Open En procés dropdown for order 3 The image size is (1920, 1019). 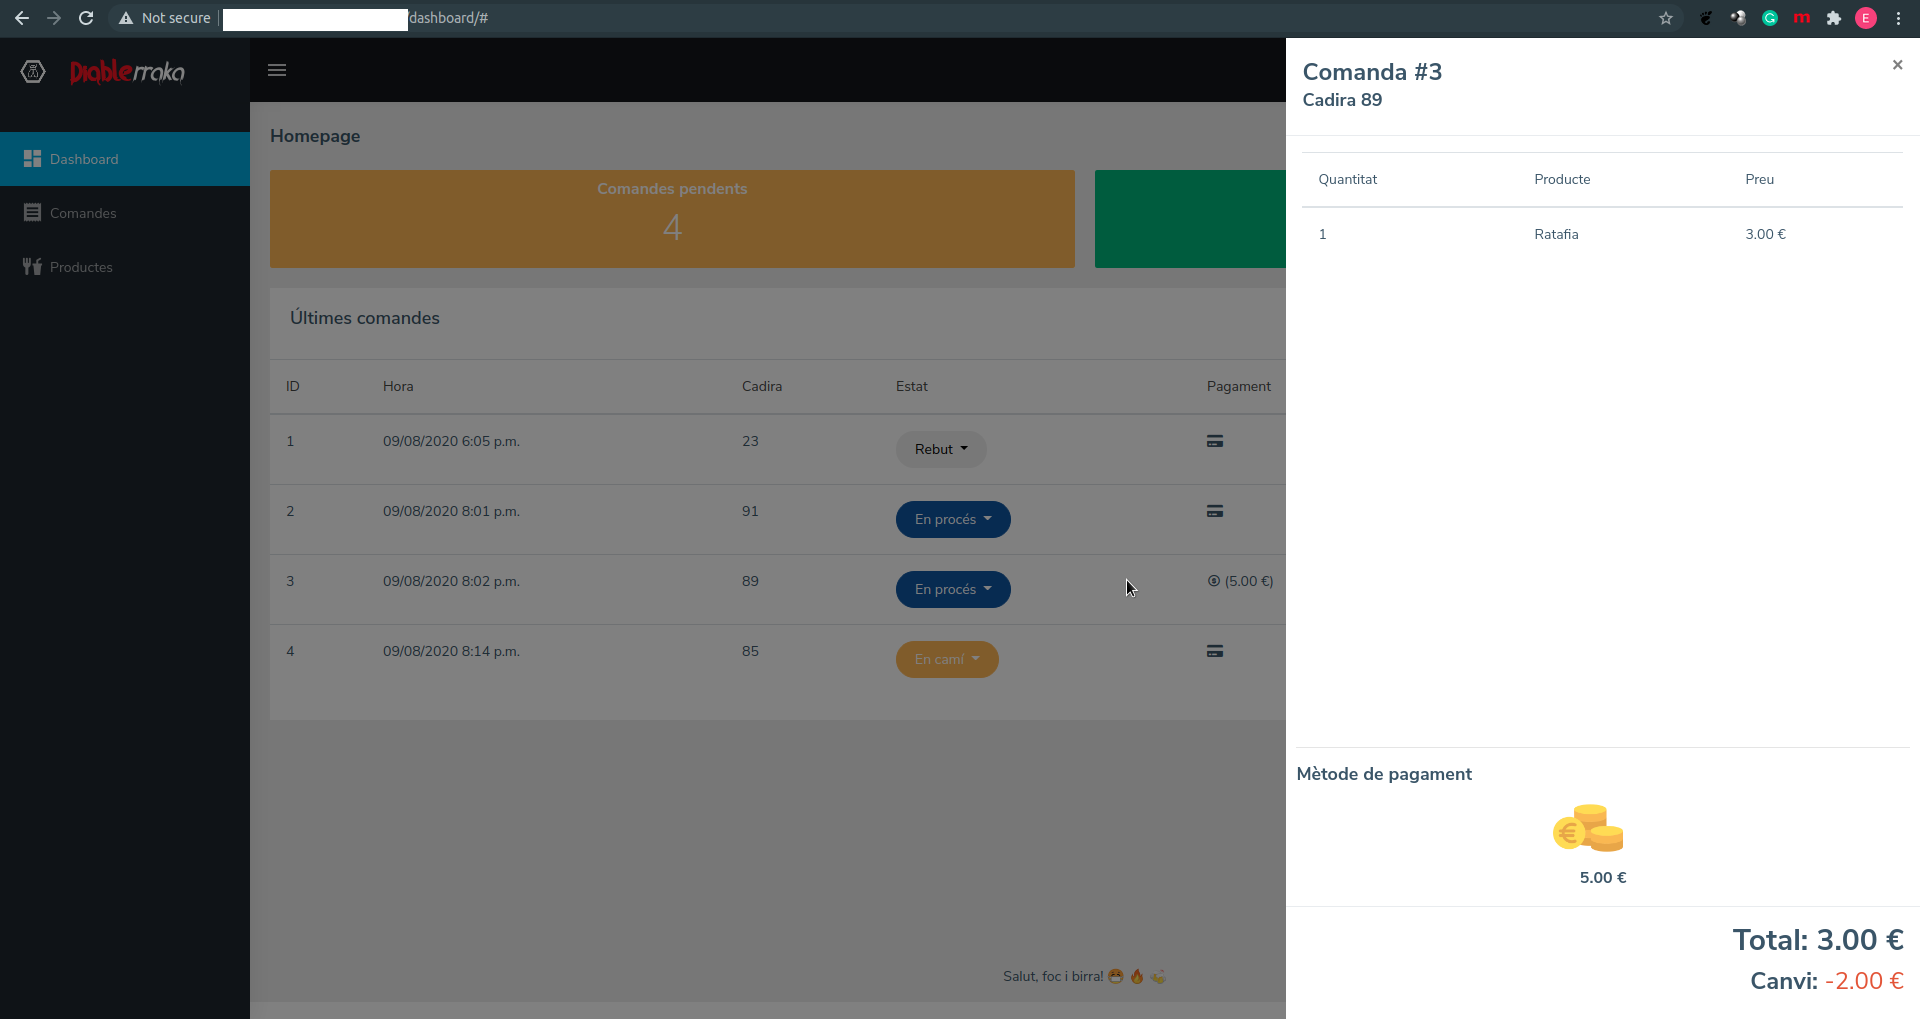click(953, 589)
